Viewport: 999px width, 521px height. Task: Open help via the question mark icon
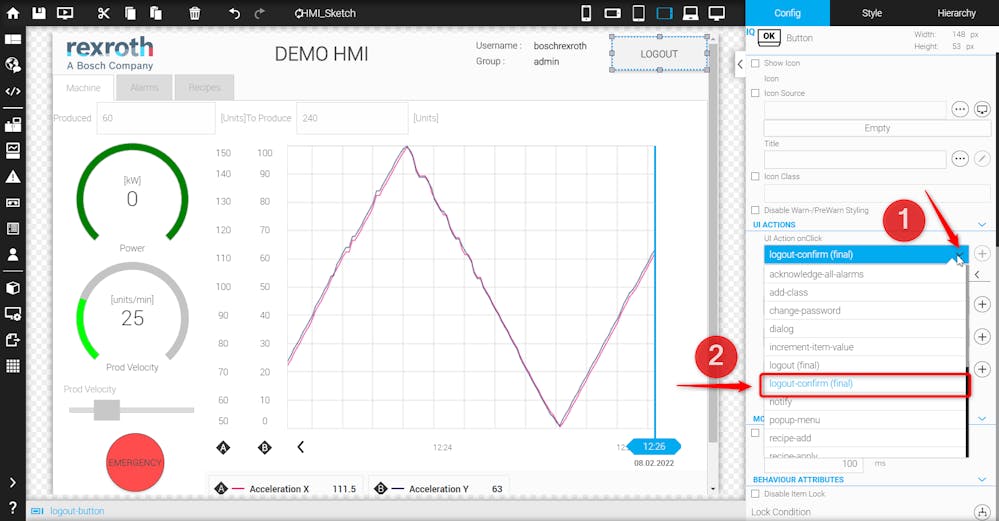[x=13, y=508]
